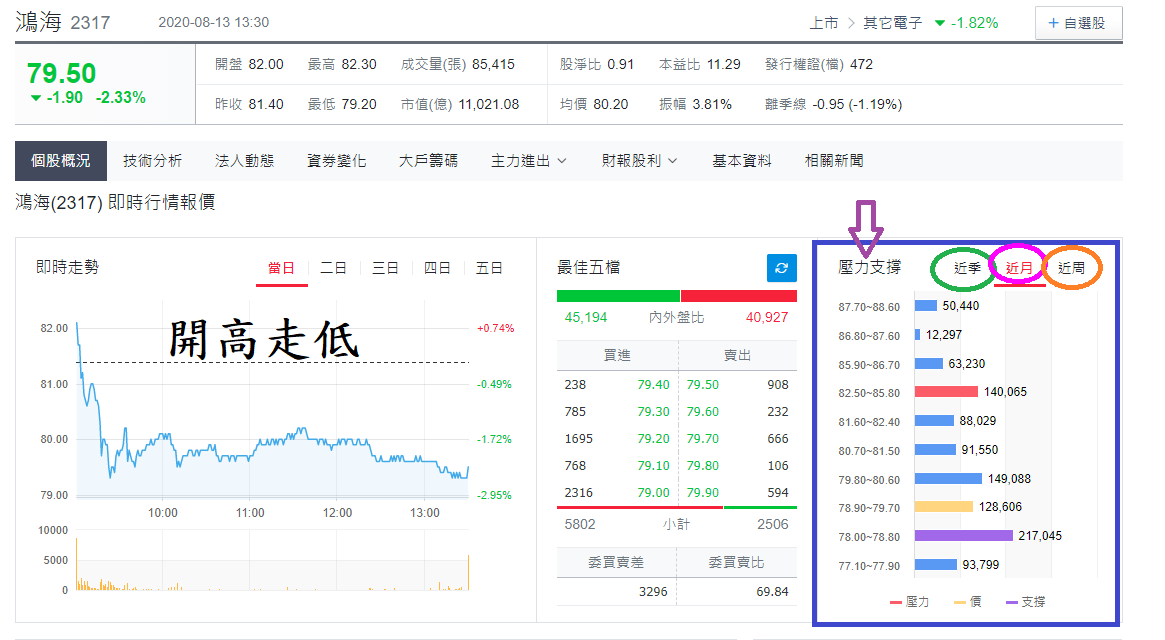The height and width of the screenshot is (640, 1165).
Task: Click the 發行權證(檔) 472 figure
Action: [x=861, y=65]
